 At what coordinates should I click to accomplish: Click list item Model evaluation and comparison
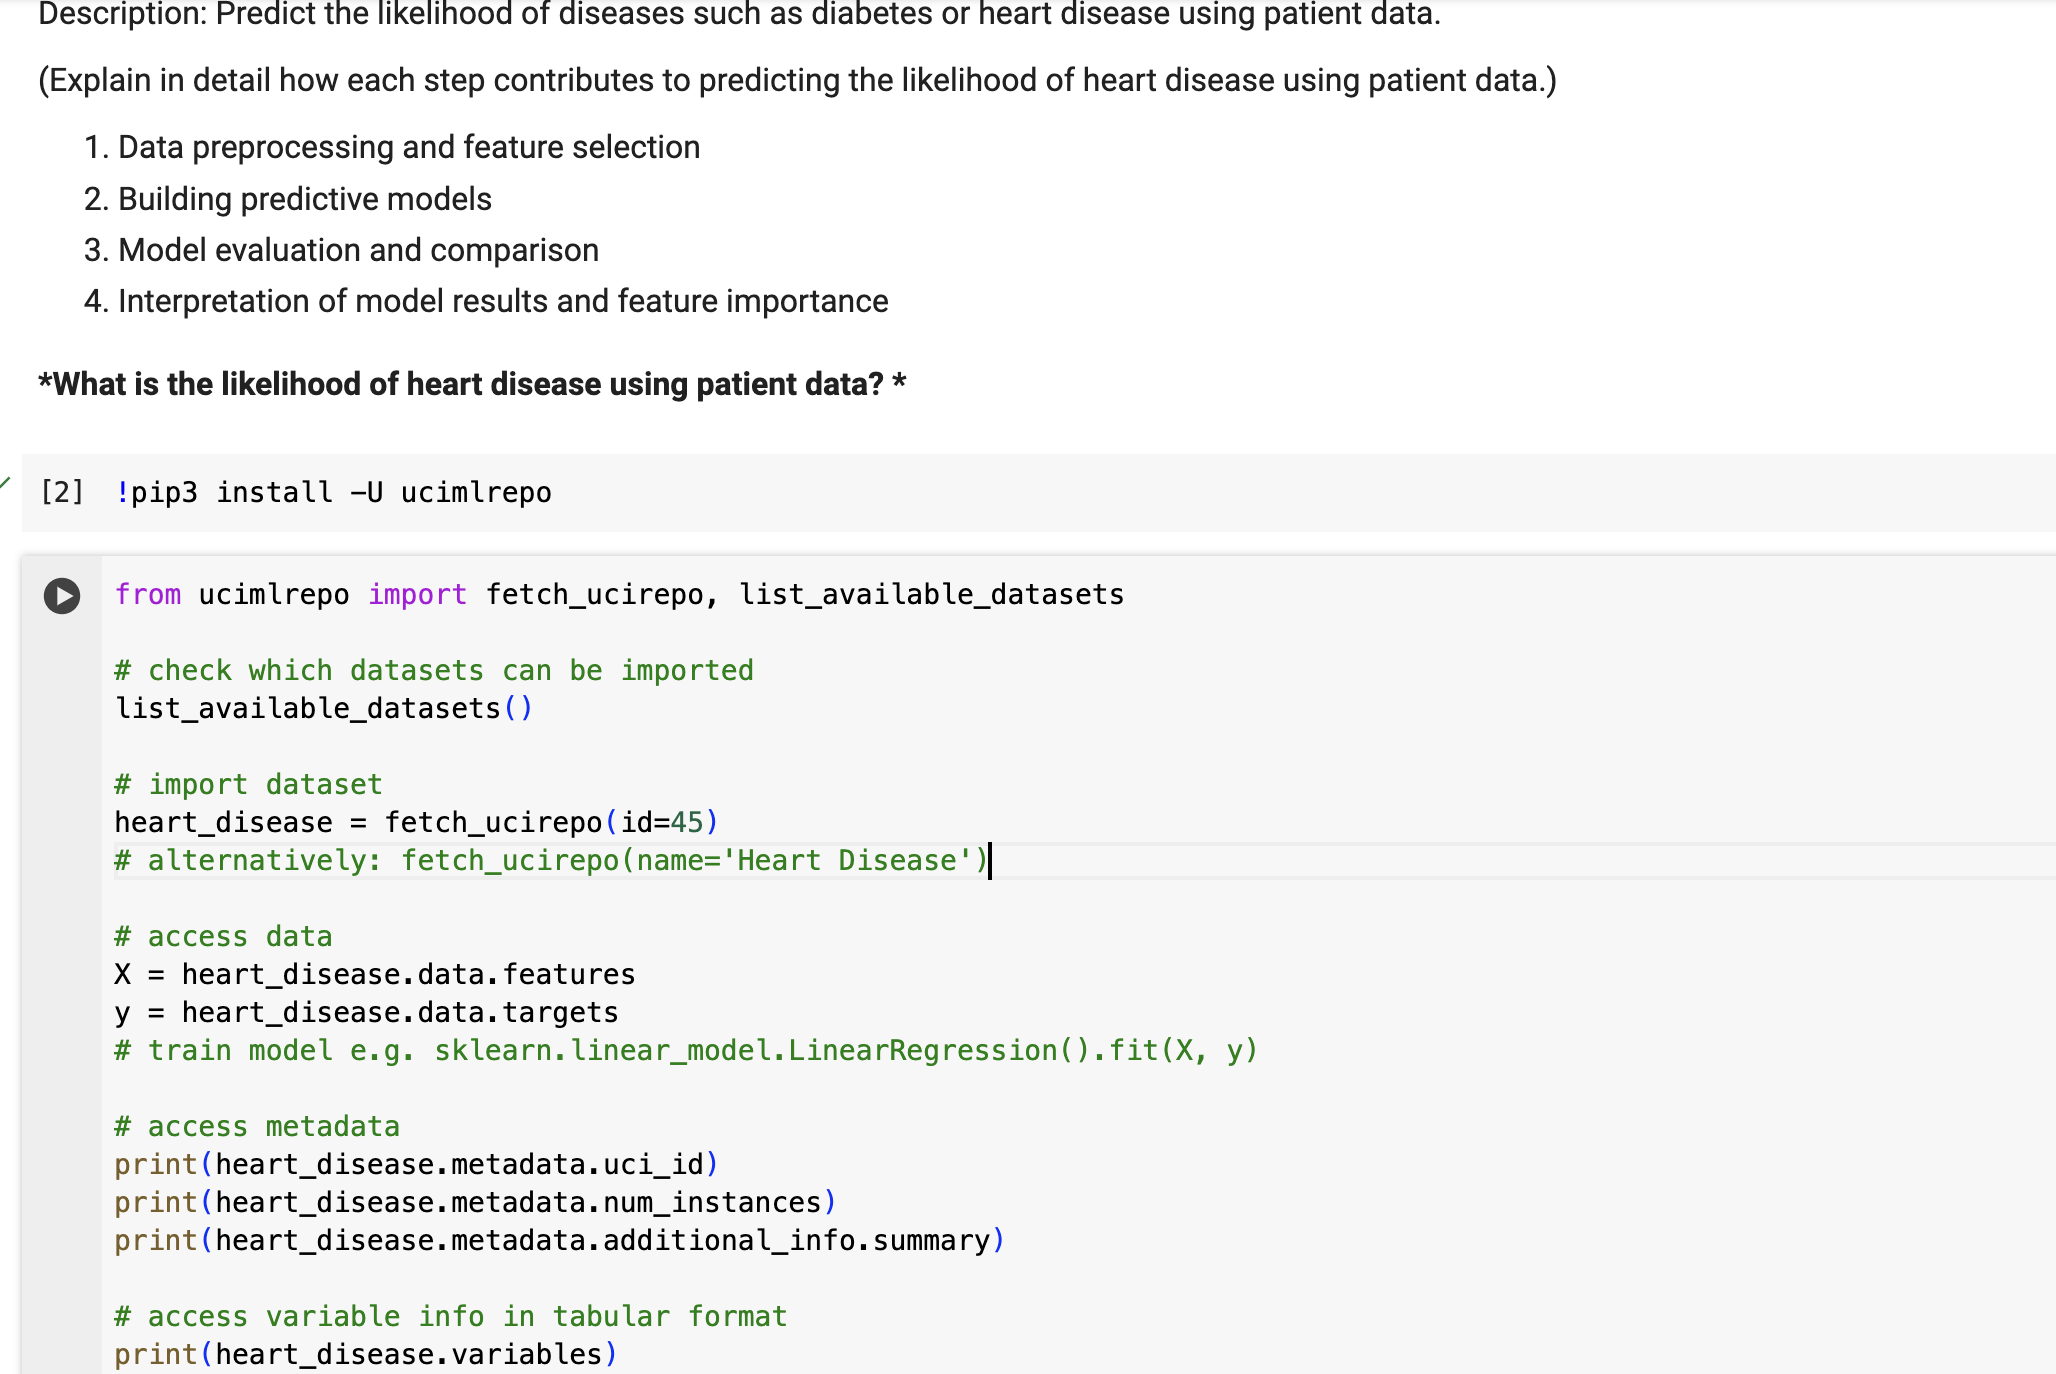[x=357, y=250]
